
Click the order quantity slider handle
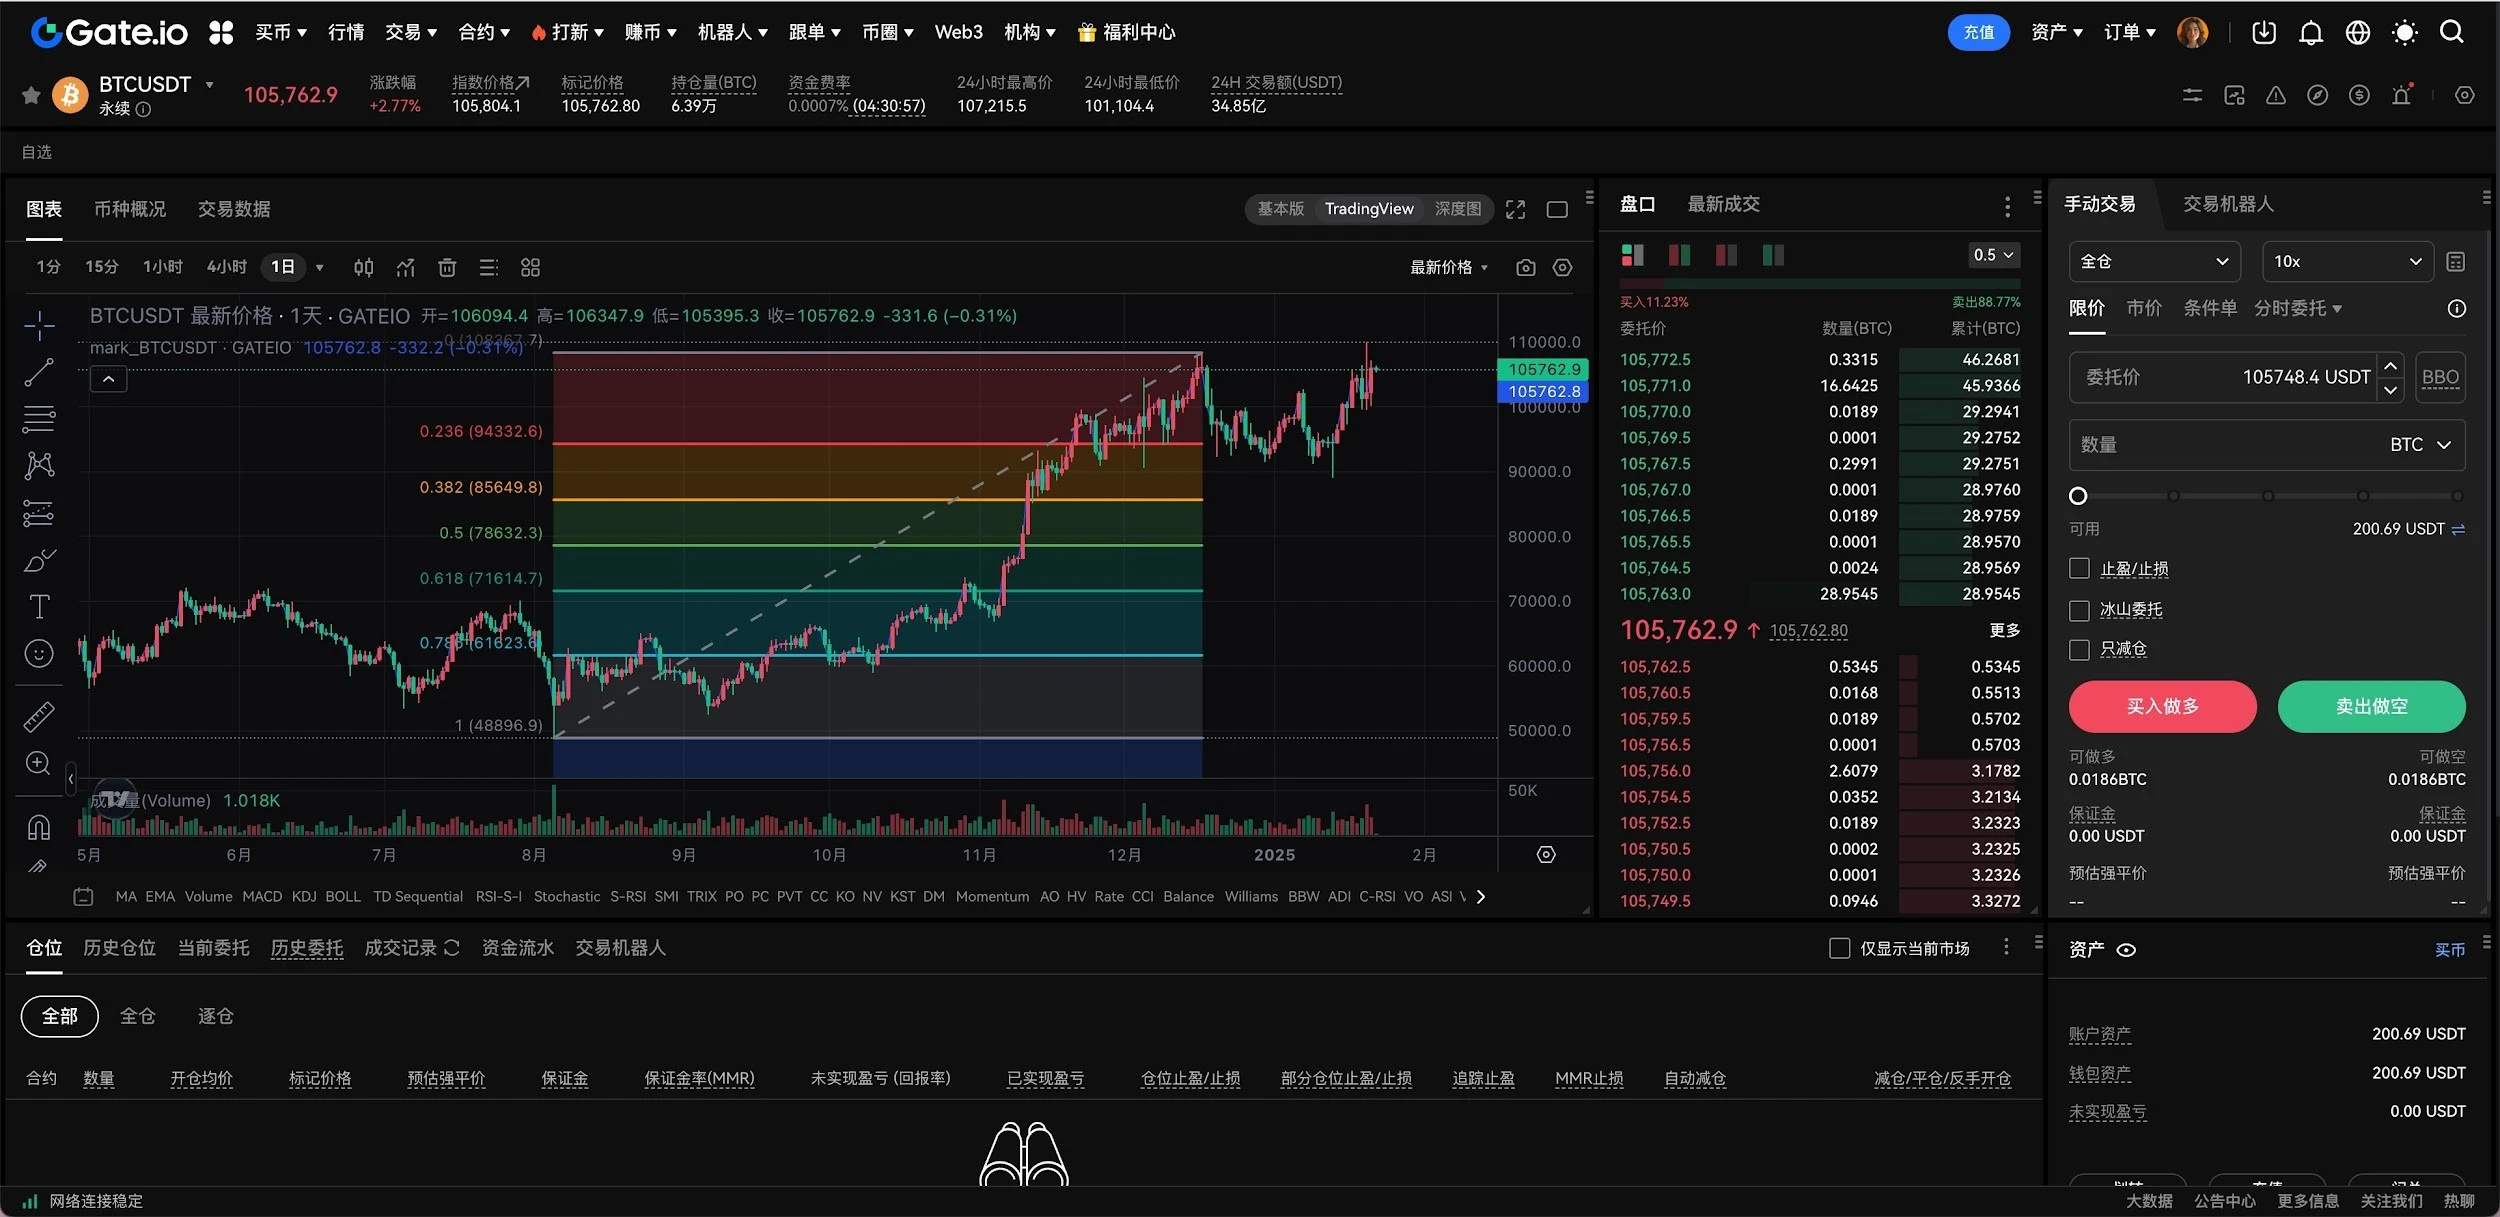[2078, 496]
